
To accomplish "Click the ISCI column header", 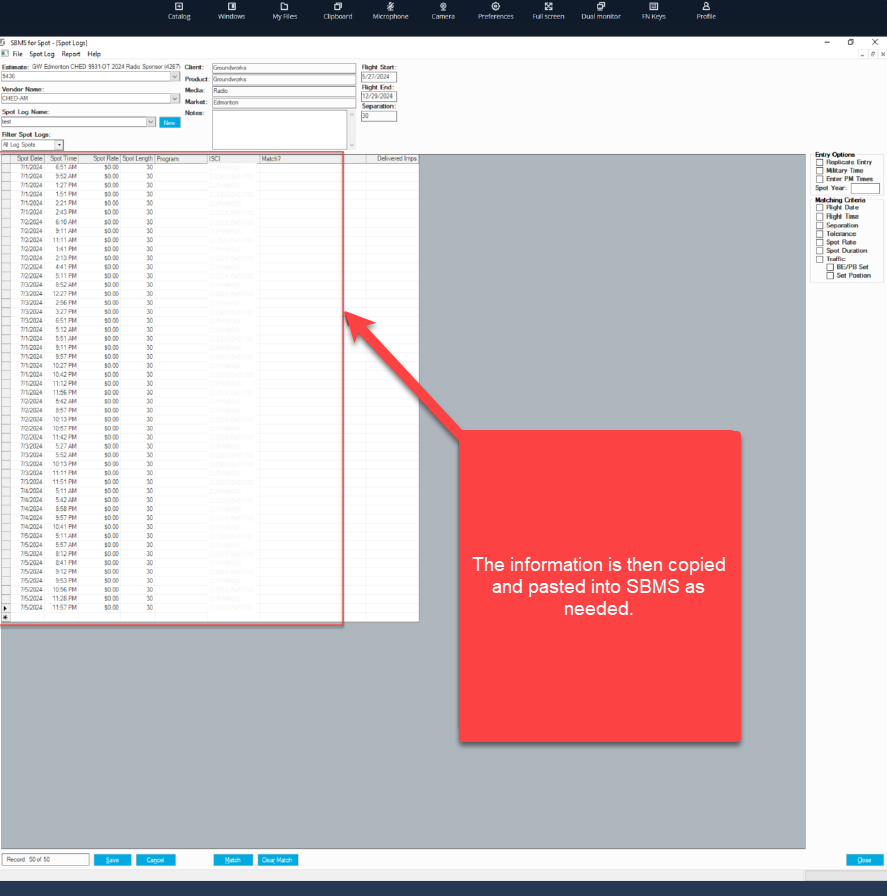I will [233, 159].
